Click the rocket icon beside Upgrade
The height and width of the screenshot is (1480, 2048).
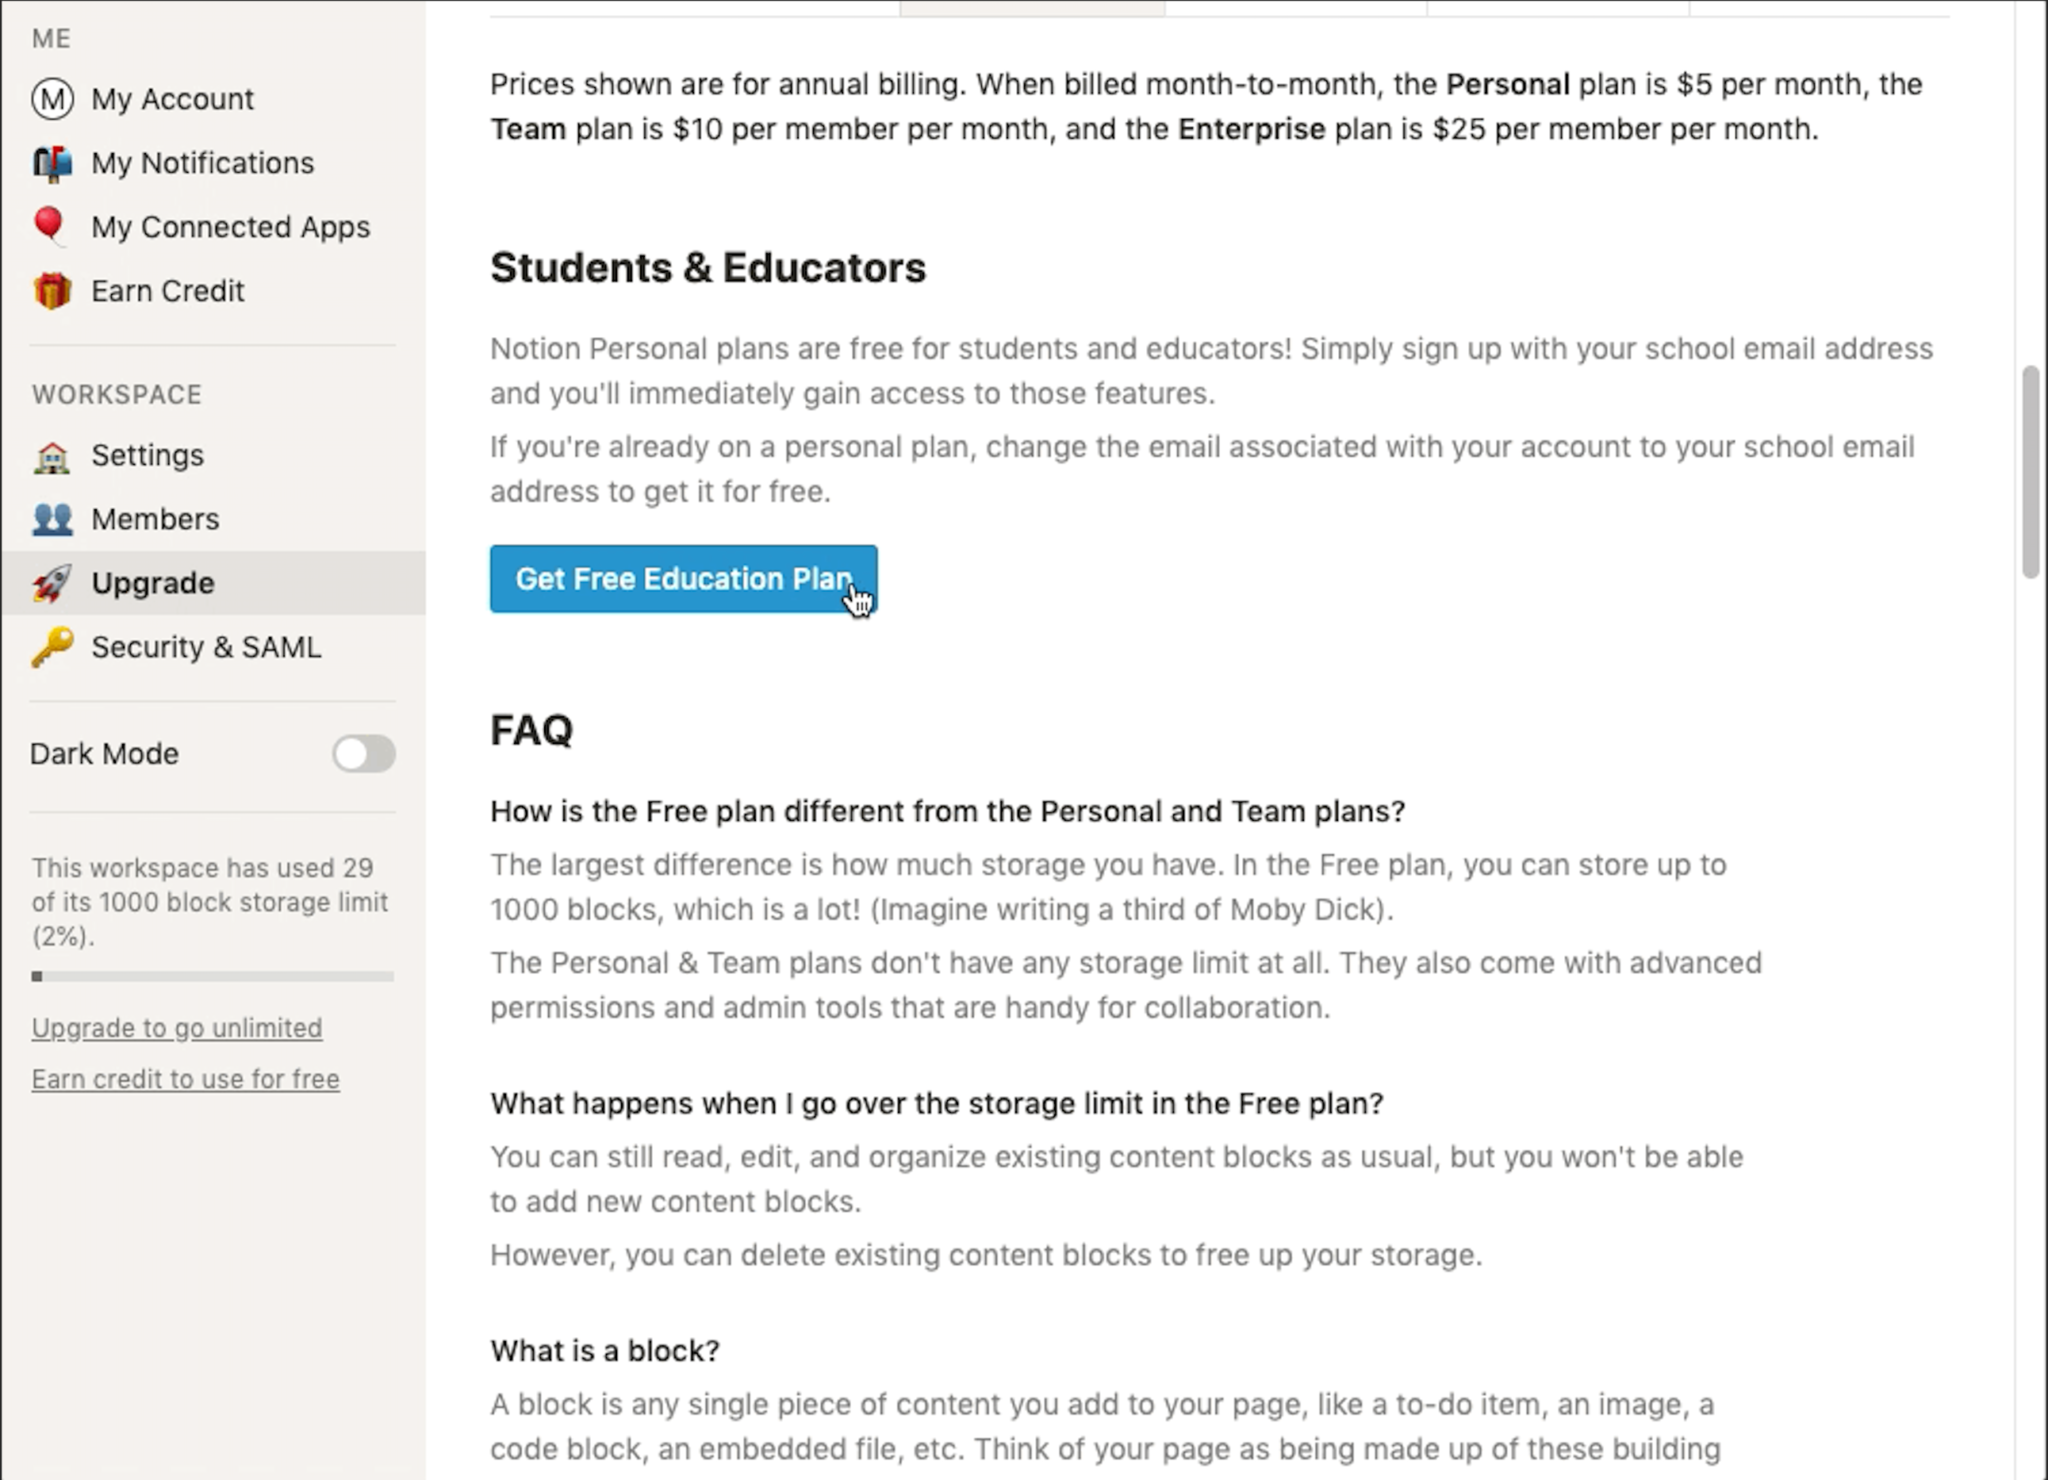tap(52, 583)
